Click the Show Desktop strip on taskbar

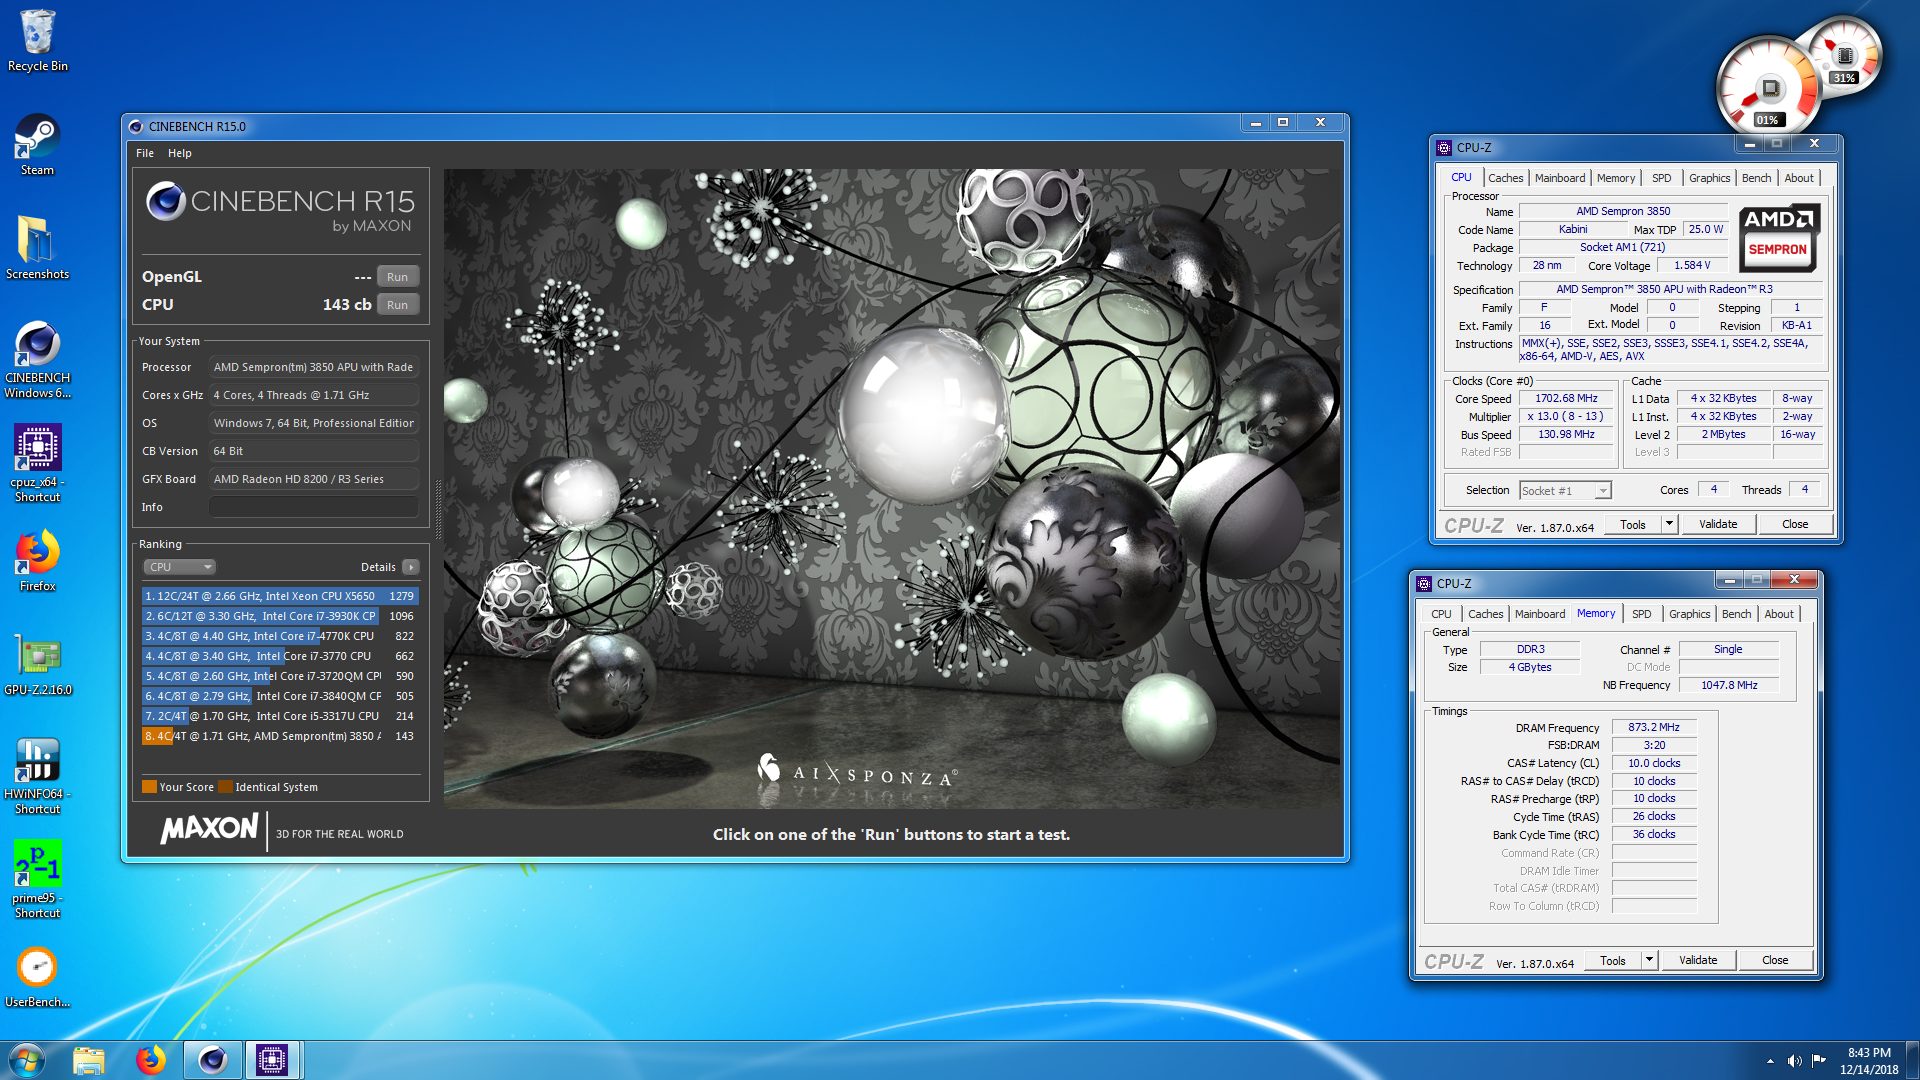click(1913, 1060)
